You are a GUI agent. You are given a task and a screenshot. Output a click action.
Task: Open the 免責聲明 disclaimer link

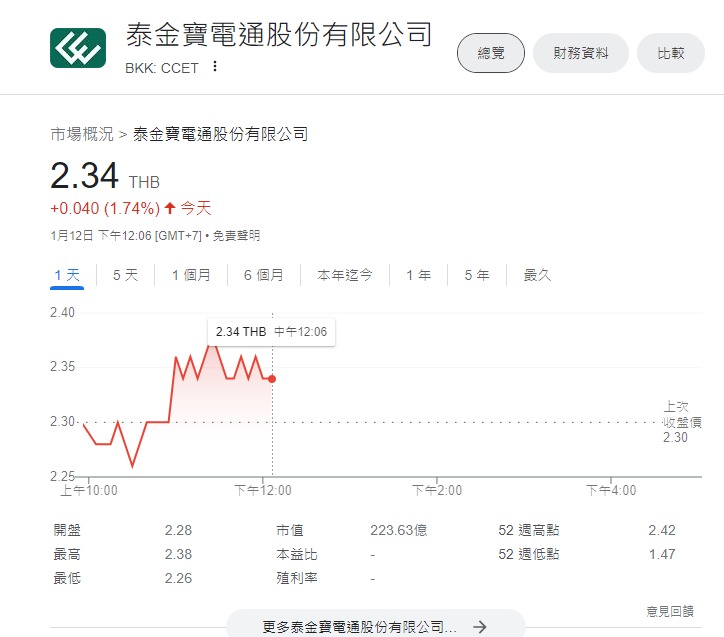[235, 235]
